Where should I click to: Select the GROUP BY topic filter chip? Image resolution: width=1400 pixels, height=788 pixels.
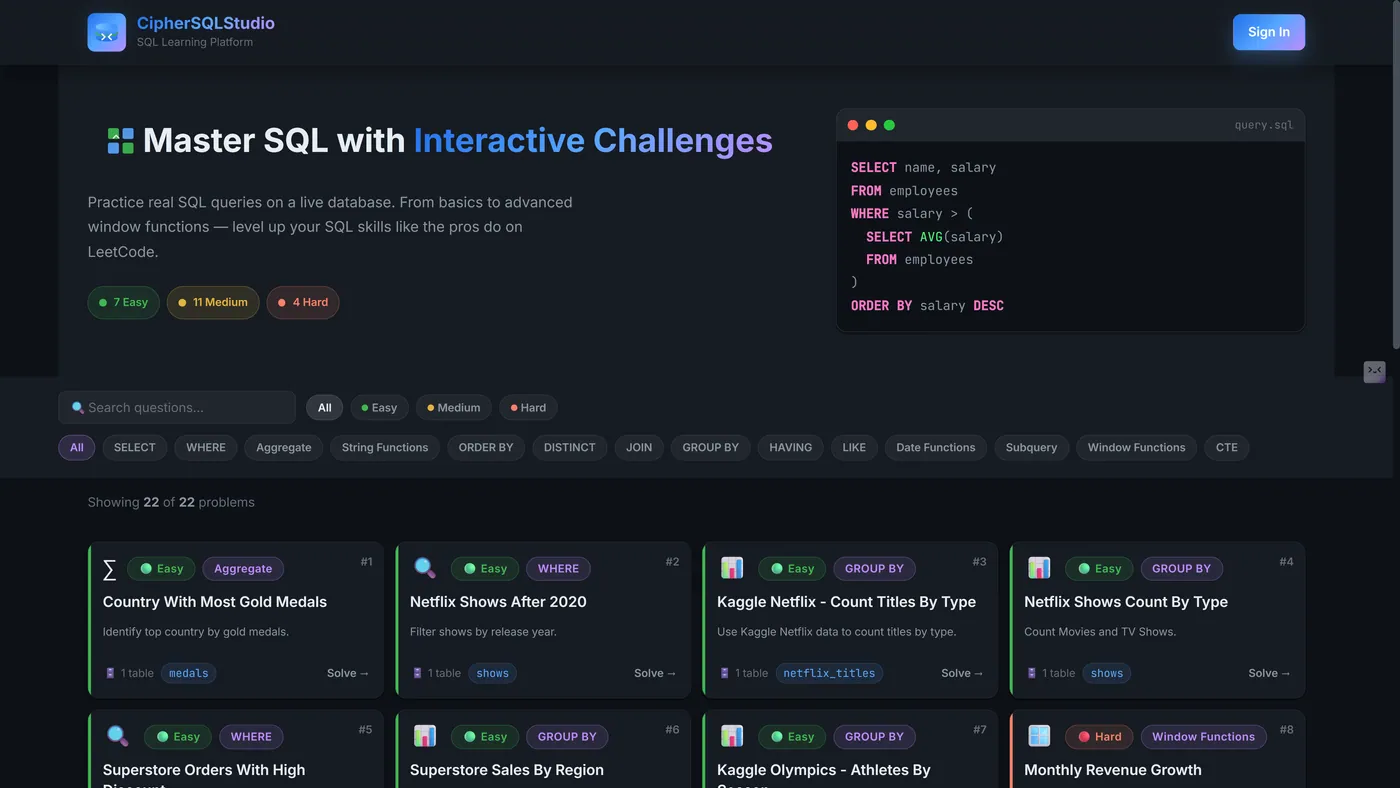(711, 447)
